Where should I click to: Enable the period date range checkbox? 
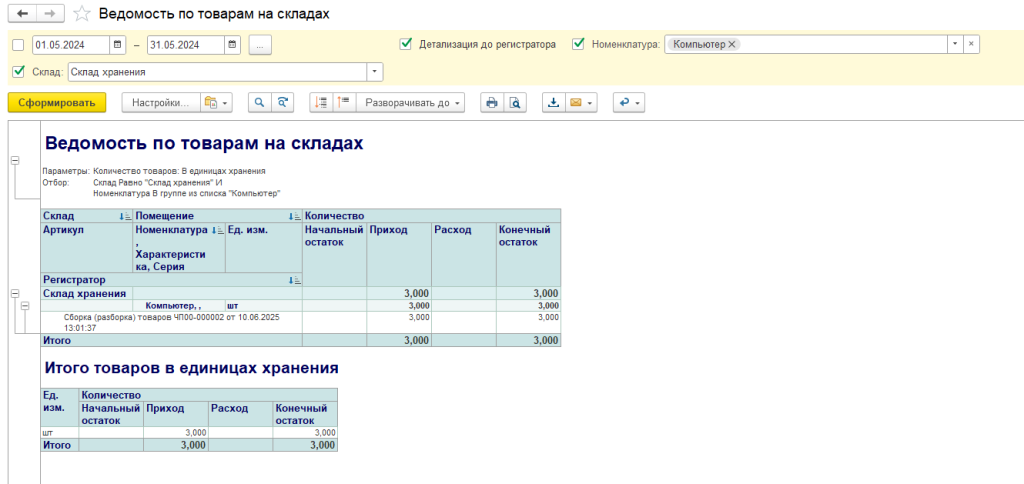click(x=18, y=45)
